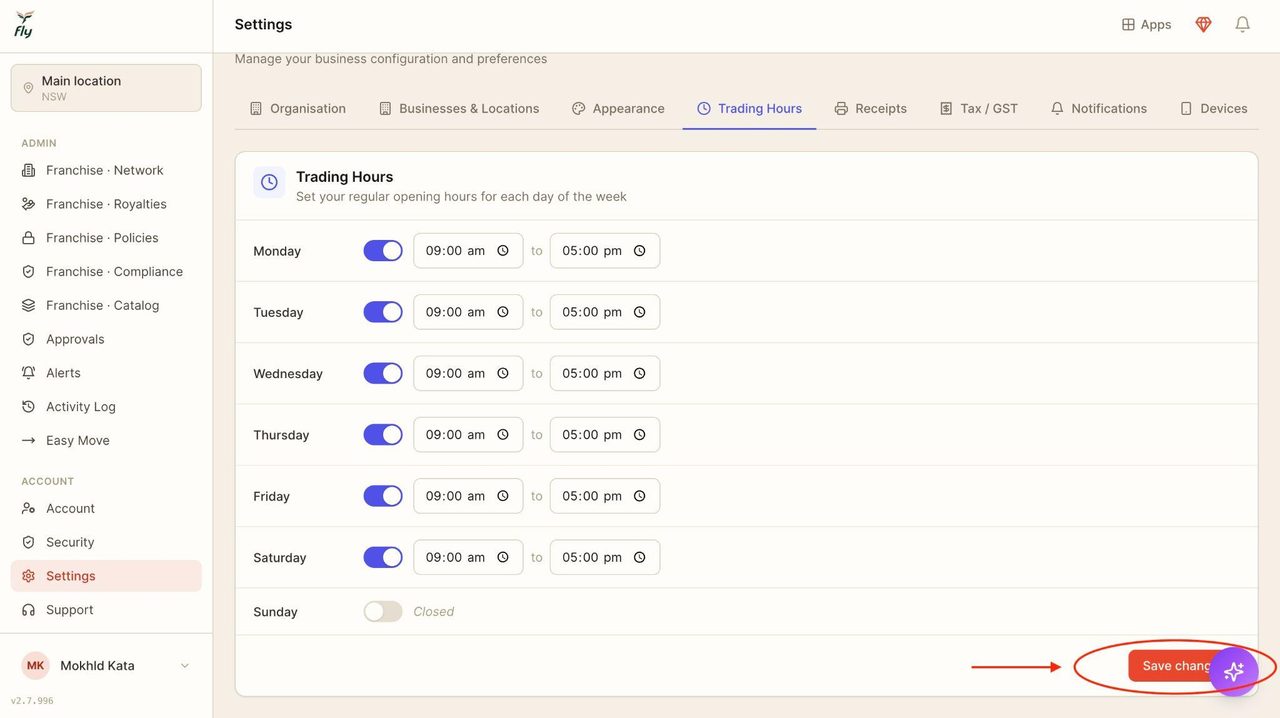The width and height of the screenshot is (1280, 718).
Task: Open Support in sidebar
Action: coord(106,610)
